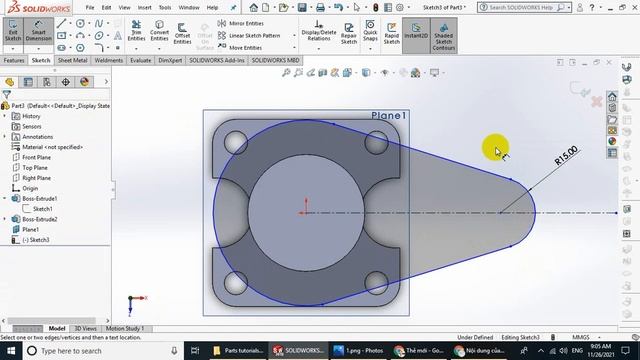Open View Orientation in heads-up toolbar
Screen dimensions: 640x360
347,73
